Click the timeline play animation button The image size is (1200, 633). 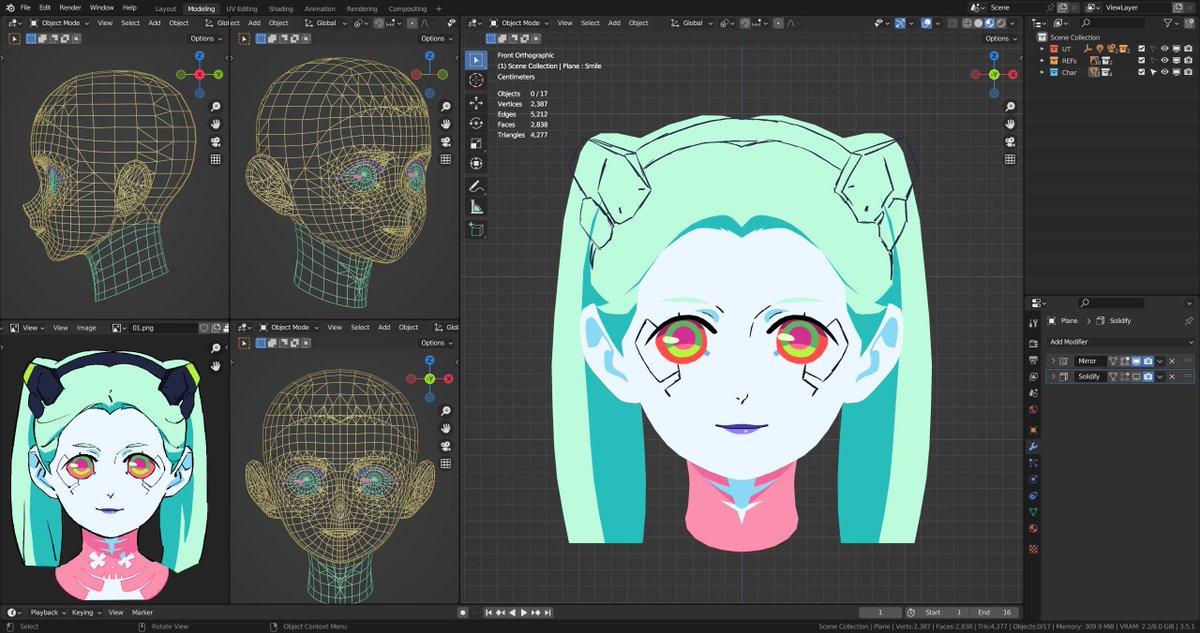click(x=524, y=612)
